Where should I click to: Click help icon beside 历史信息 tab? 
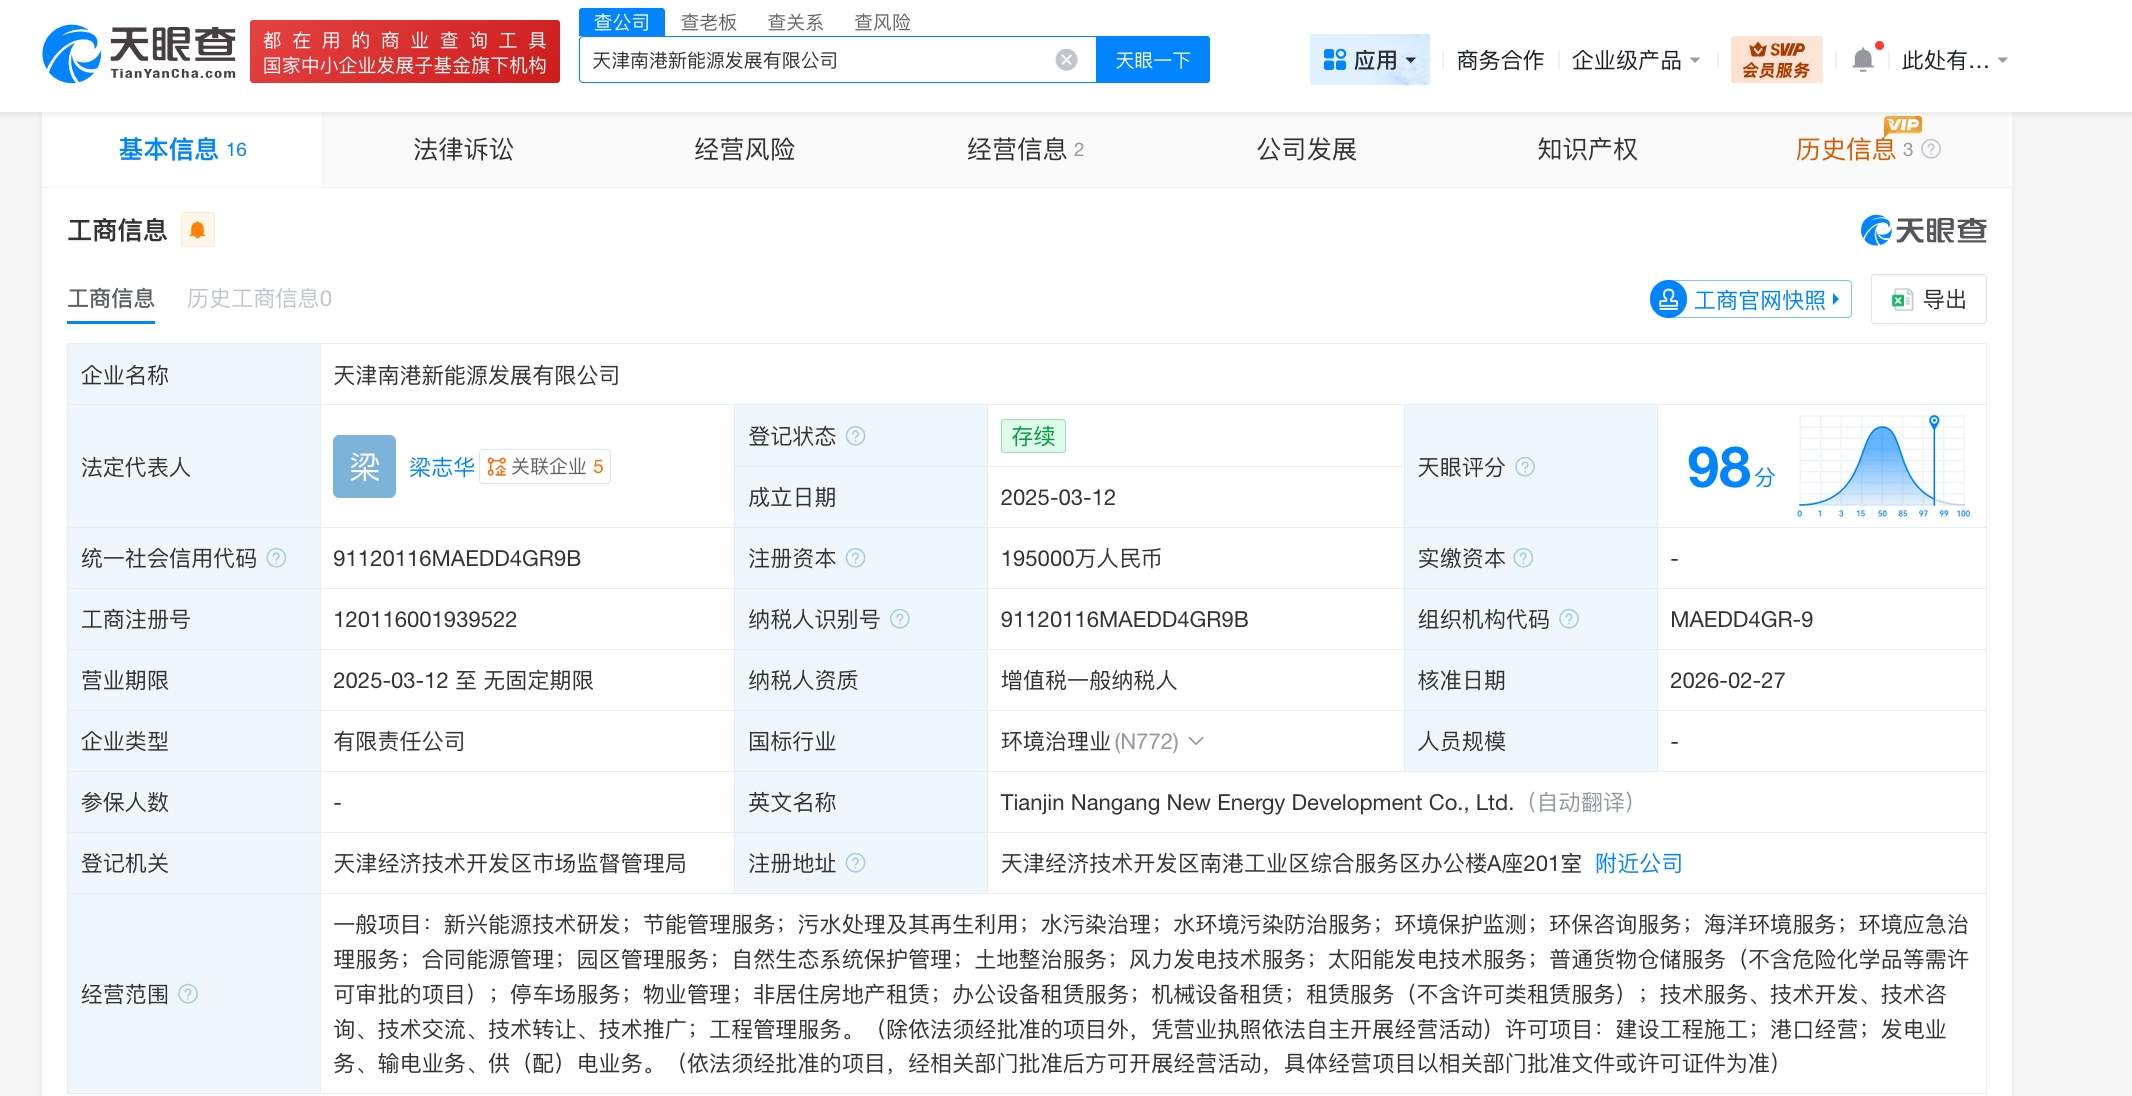coord(1931,149)
